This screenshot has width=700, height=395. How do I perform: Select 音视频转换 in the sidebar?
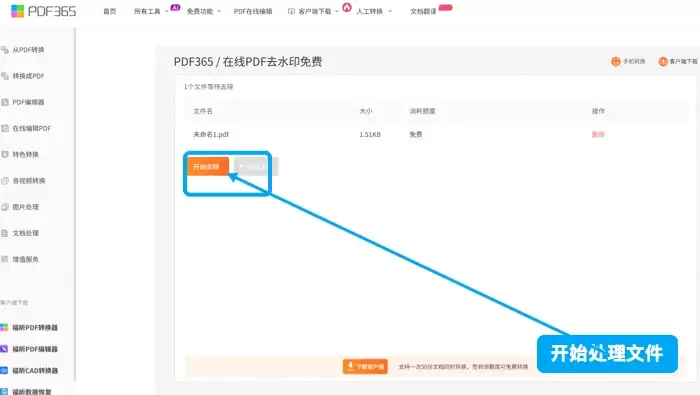click(x=29, y=181)
